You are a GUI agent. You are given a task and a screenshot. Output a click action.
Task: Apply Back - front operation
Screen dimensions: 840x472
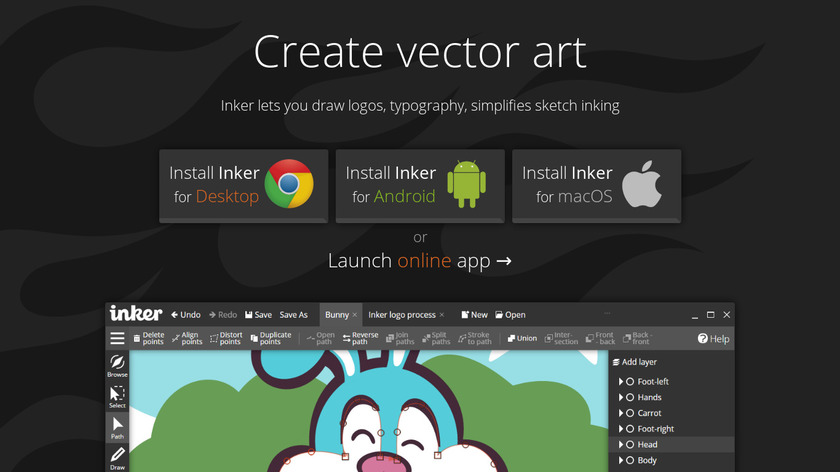pyautogui.click(x=638, y=338)
